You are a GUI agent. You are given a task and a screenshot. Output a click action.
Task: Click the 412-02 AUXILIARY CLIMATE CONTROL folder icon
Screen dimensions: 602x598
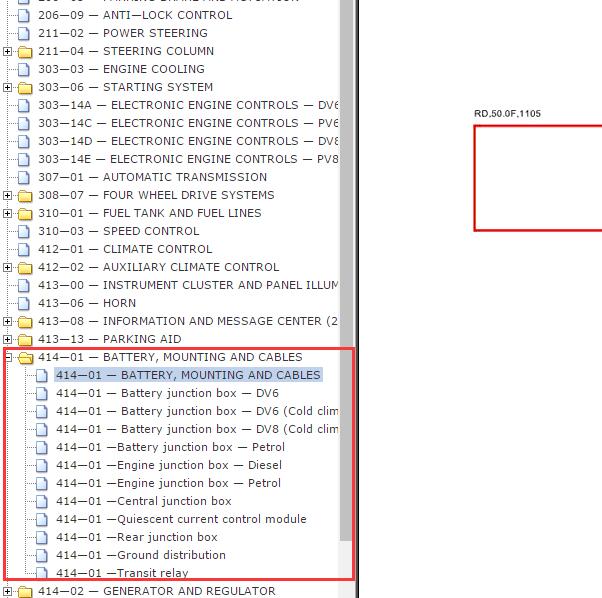point(25,268)
